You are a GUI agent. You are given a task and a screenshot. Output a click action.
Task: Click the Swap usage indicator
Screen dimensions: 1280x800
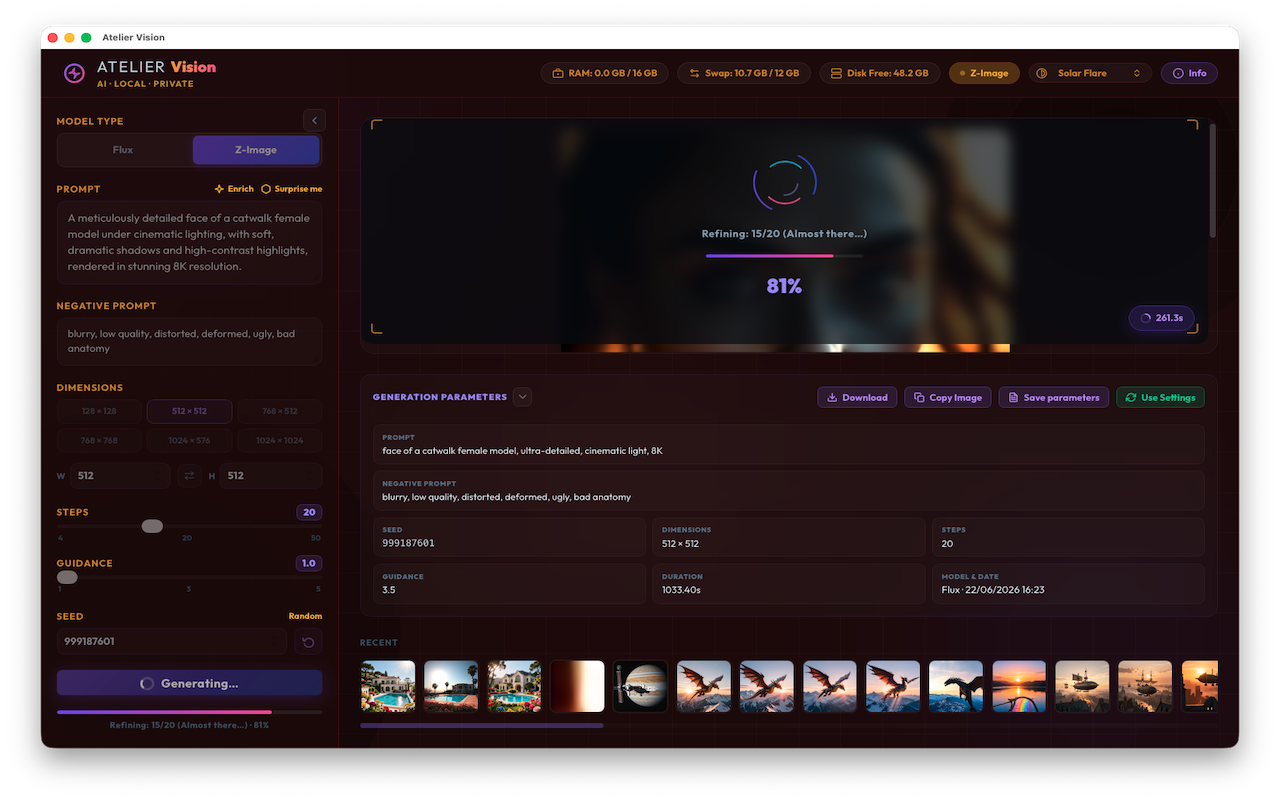tap(742, 73)
